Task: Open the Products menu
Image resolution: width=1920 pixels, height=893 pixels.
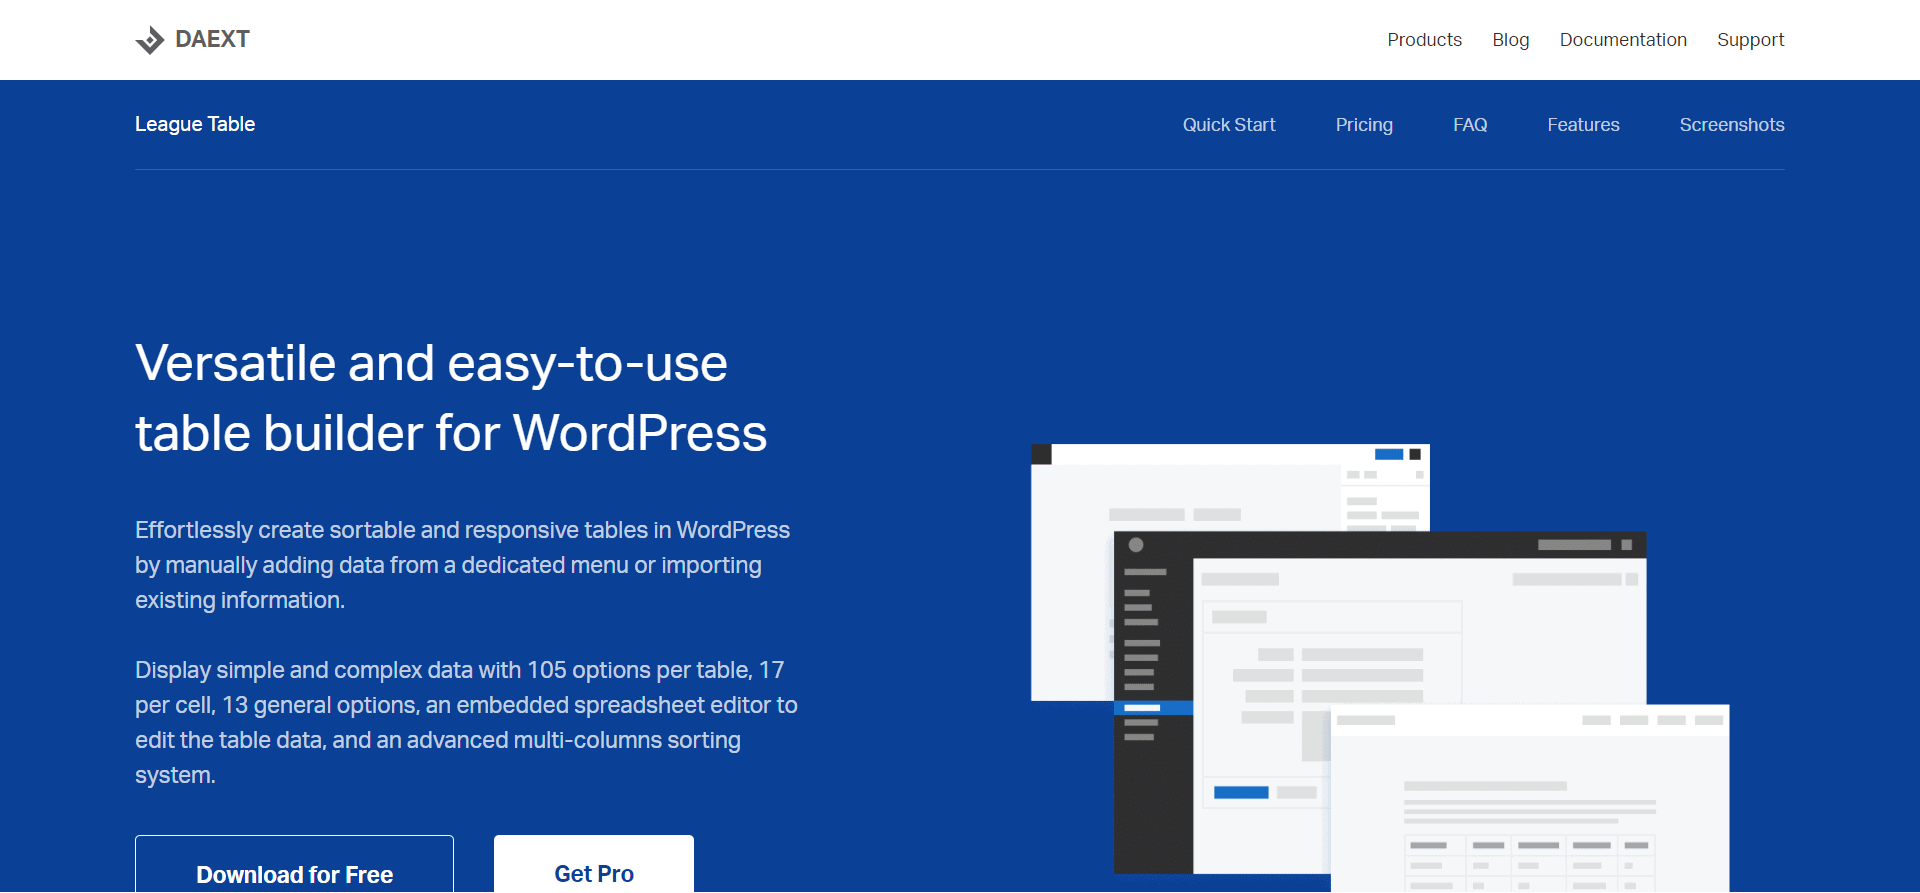Action: pyautogui.click(x=1424, y=40)
